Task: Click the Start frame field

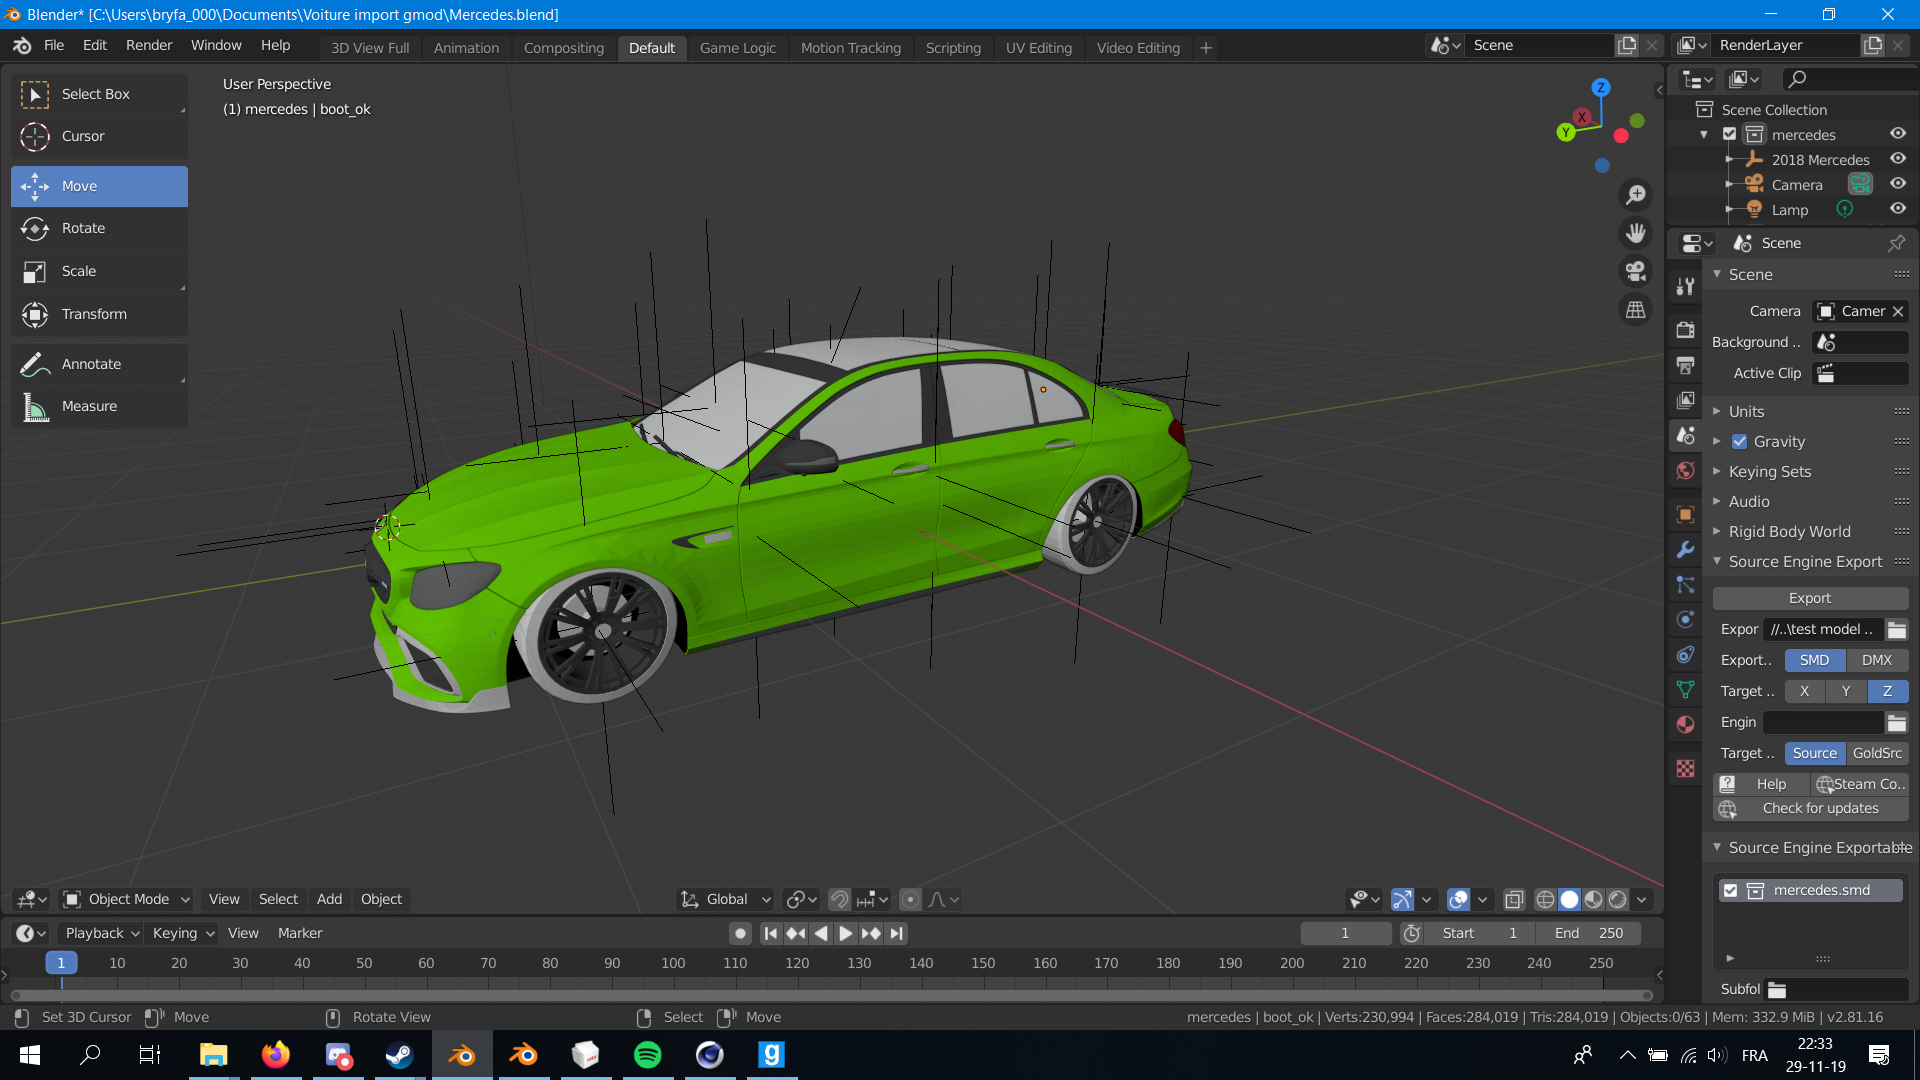Action: tap(1480, 933)
